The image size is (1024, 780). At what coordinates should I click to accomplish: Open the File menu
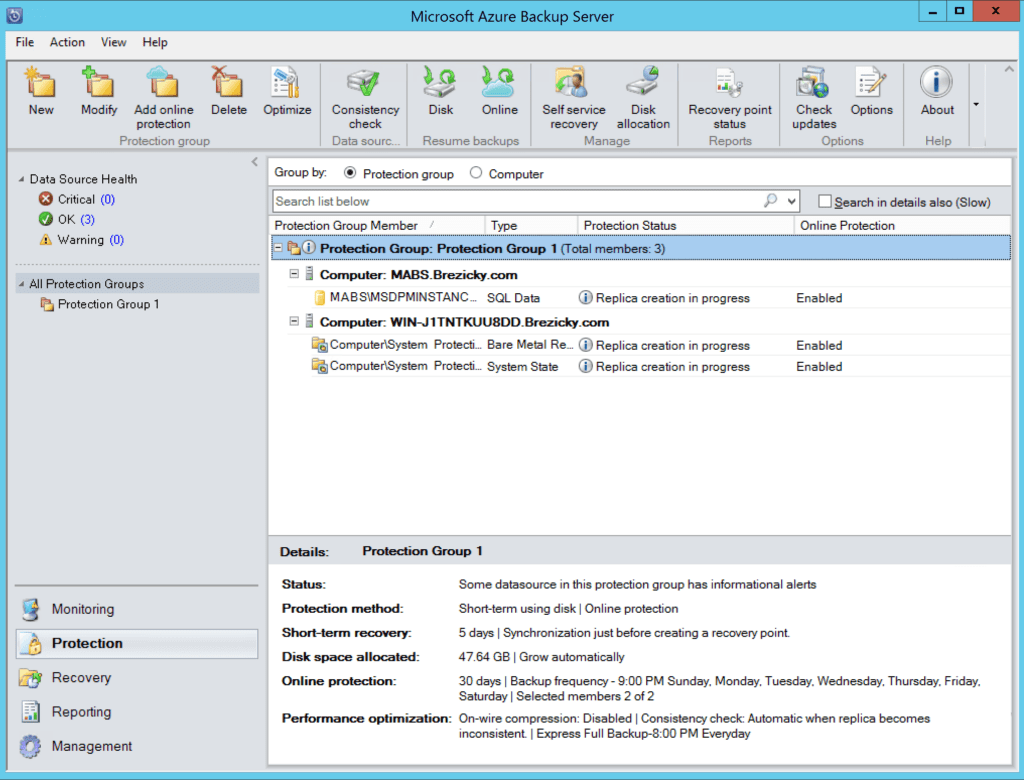(x=25, y=42)
